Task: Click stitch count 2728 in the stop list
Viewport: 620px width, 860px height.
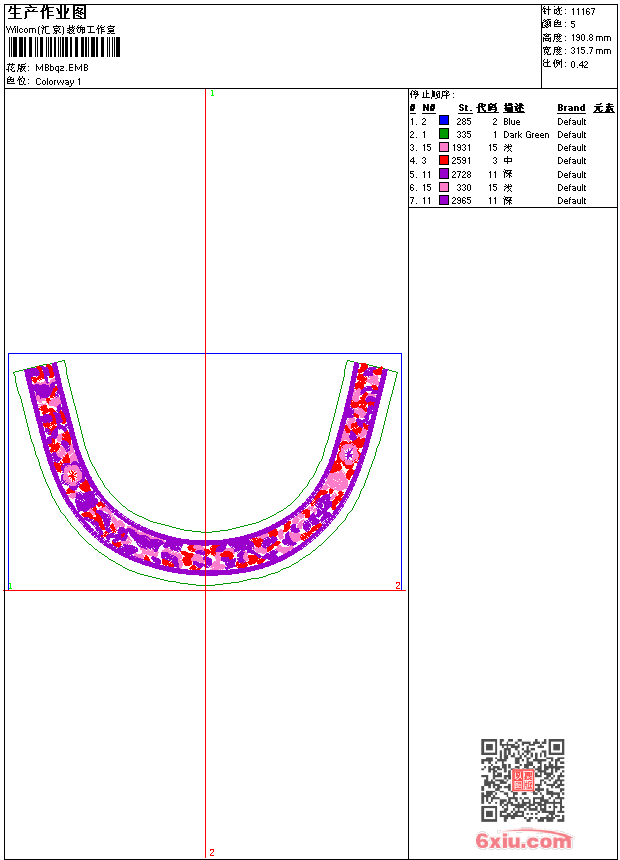Action: click(461, 174)
